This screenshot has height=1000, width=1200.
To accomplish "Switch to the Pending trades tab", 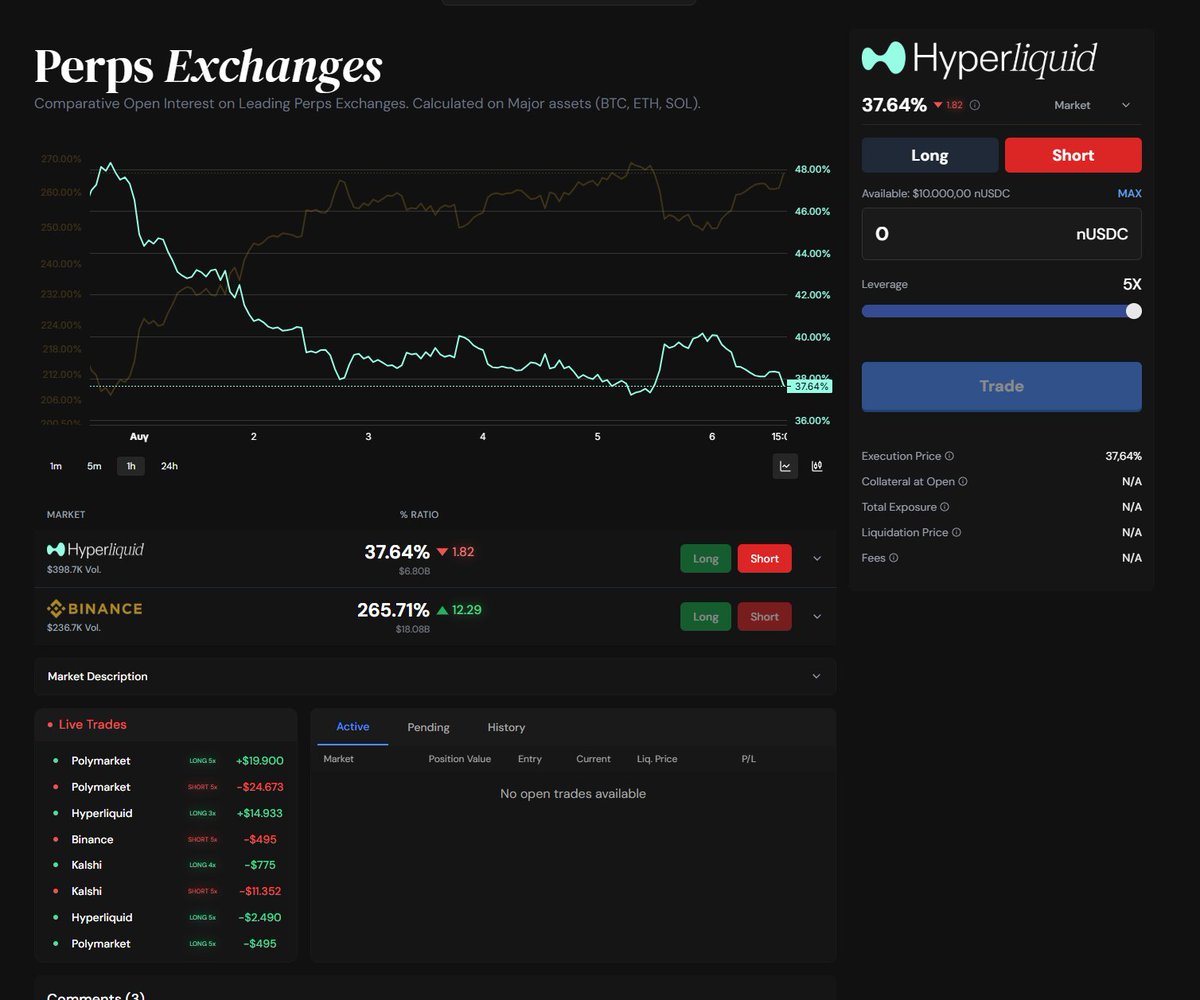I will click(x=429, y=727).
